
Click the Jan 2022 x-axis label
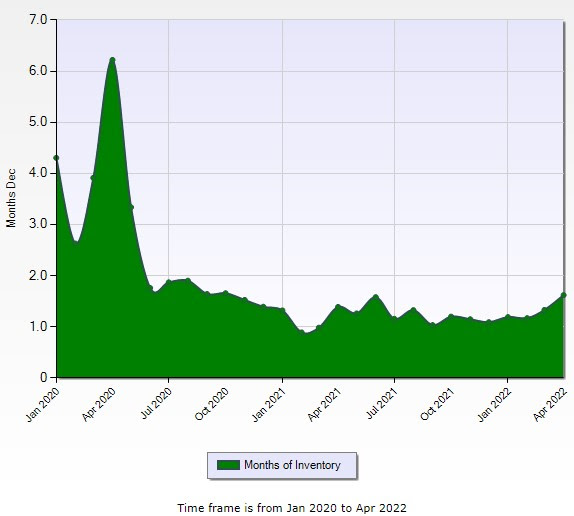(494, 405)
